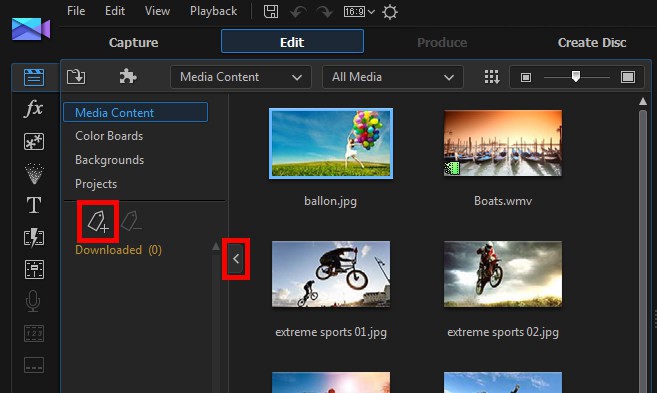657x393 pixels.
Task: Select the extreme sports 02.jpg thumbnail
Action: [x=503, y=274]
